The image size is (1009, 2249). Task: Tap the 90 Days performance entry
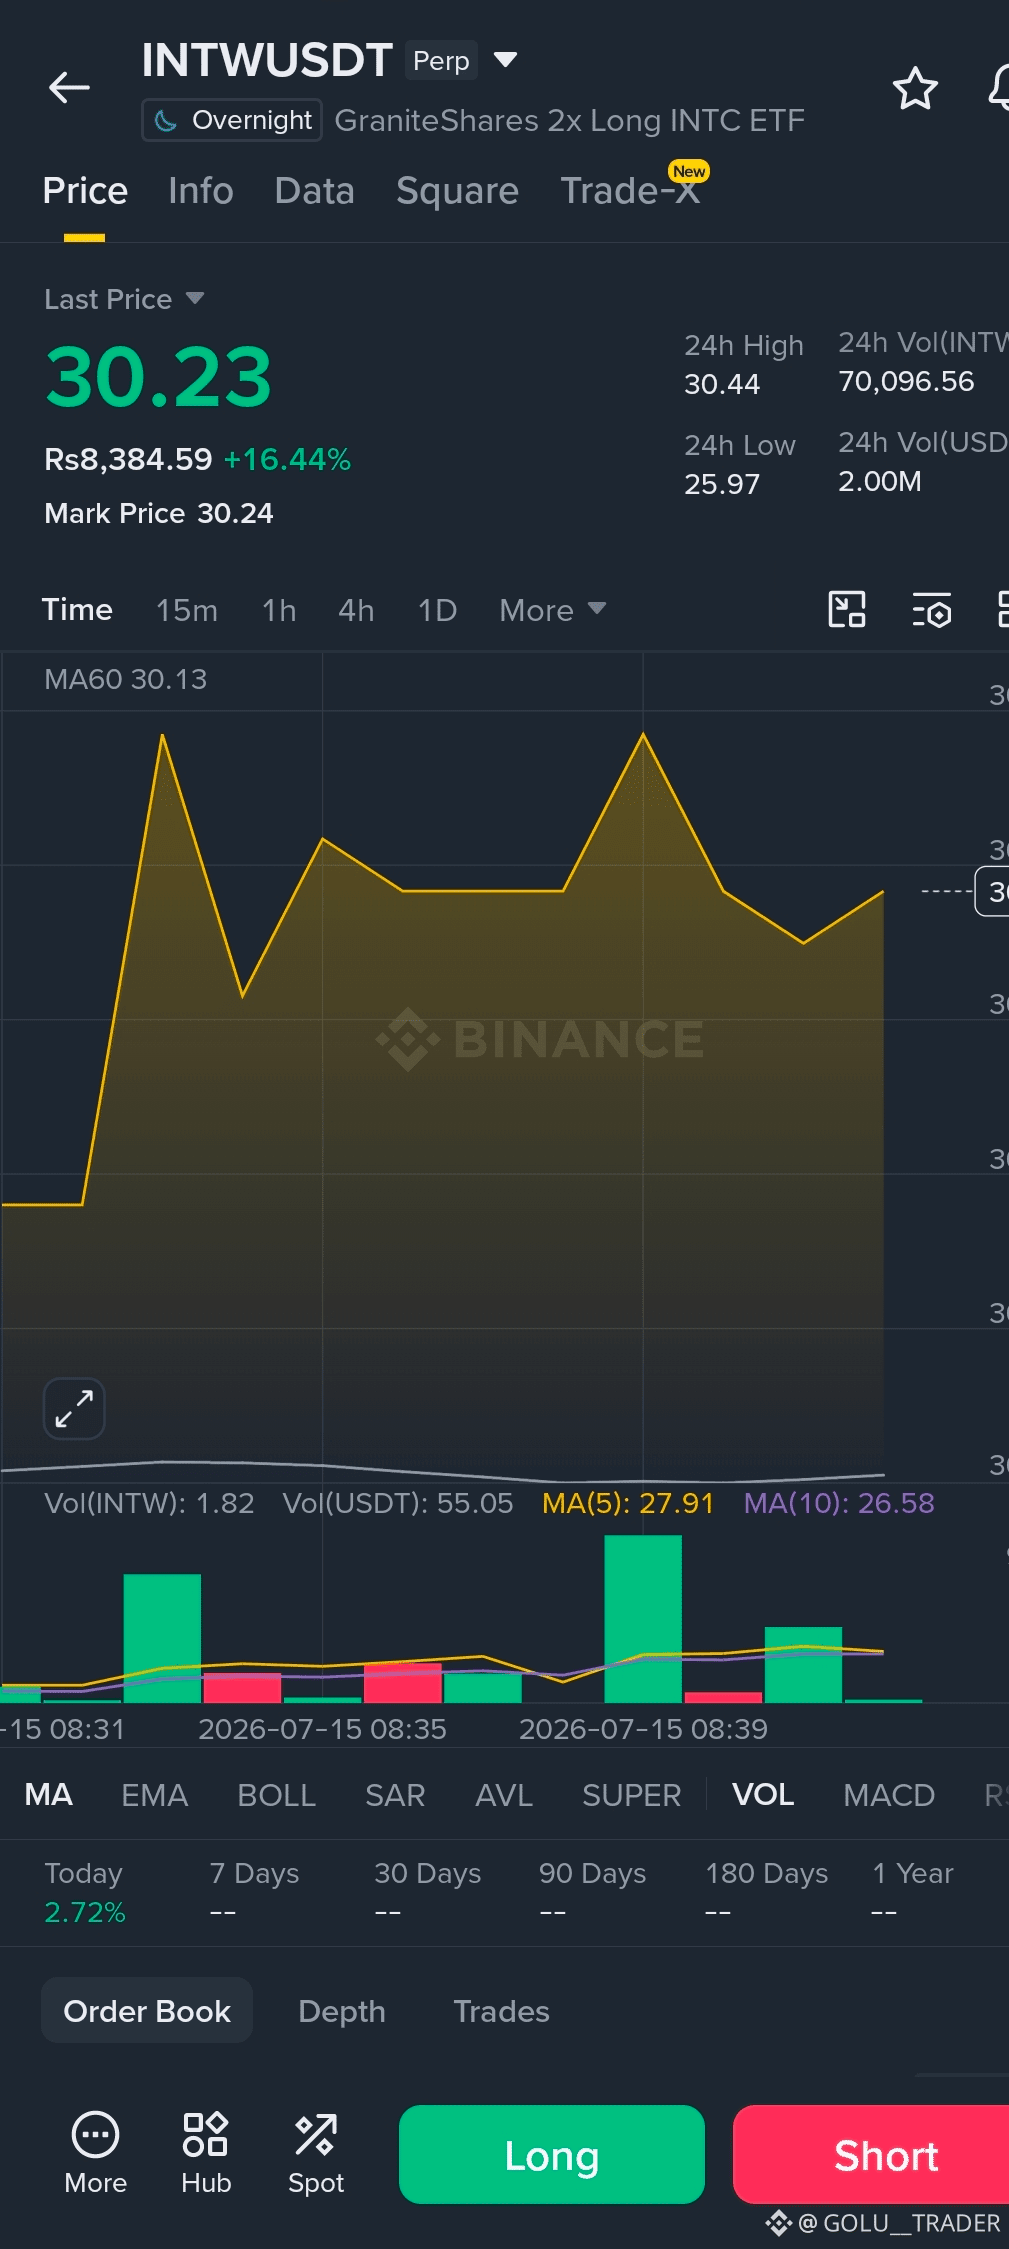593,1891
